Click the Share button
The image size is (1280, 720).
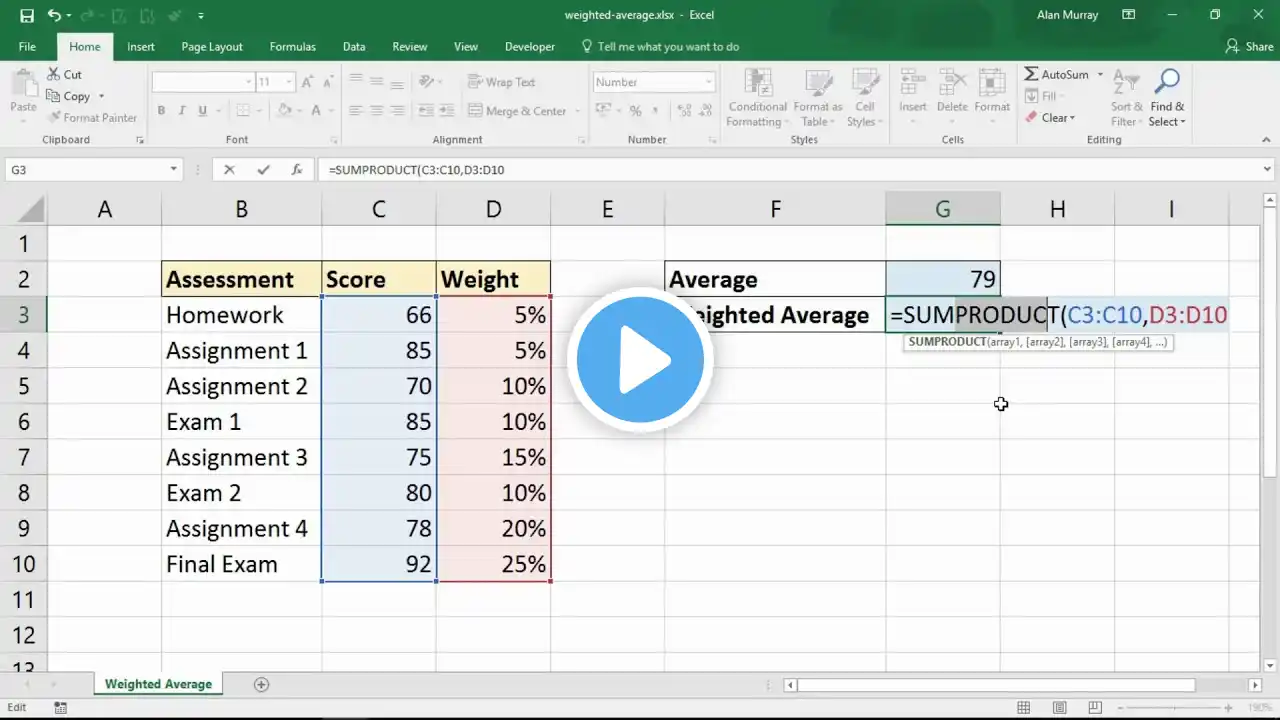[1250, 47]
